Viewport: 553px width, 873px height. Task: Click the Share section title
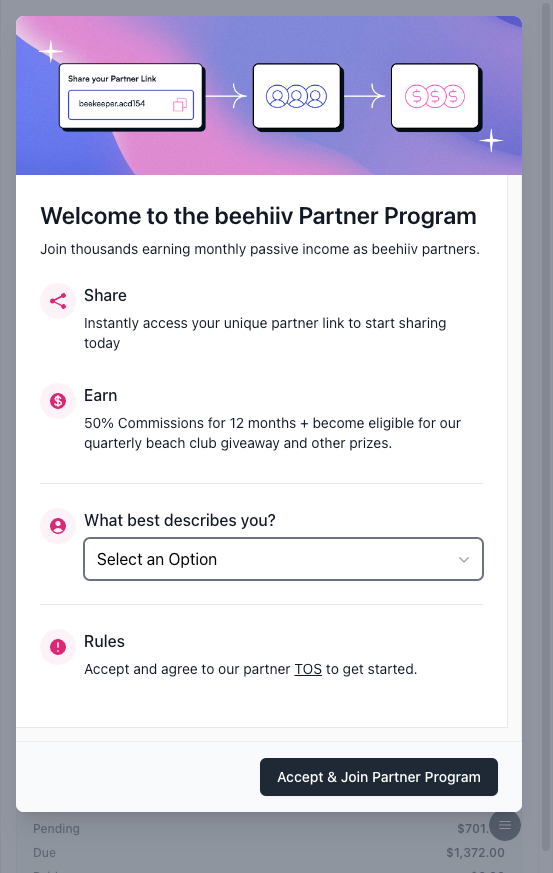(x=105, y=295)
